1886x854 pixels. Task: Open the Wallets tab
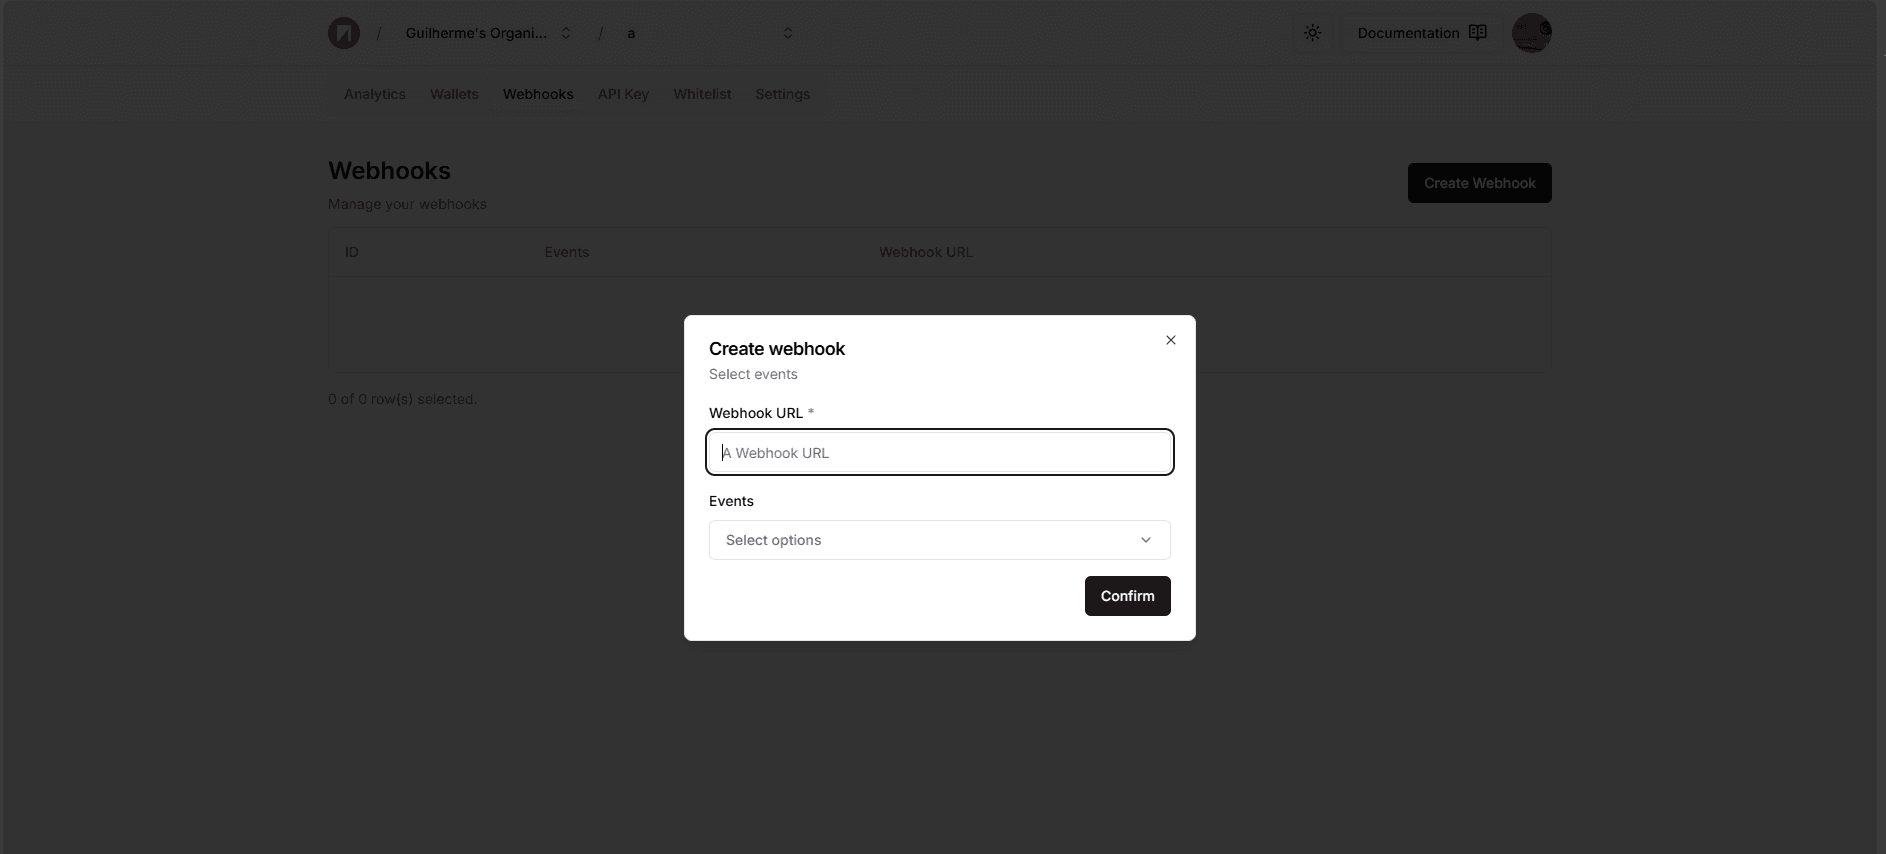click(x=454, y=94)
